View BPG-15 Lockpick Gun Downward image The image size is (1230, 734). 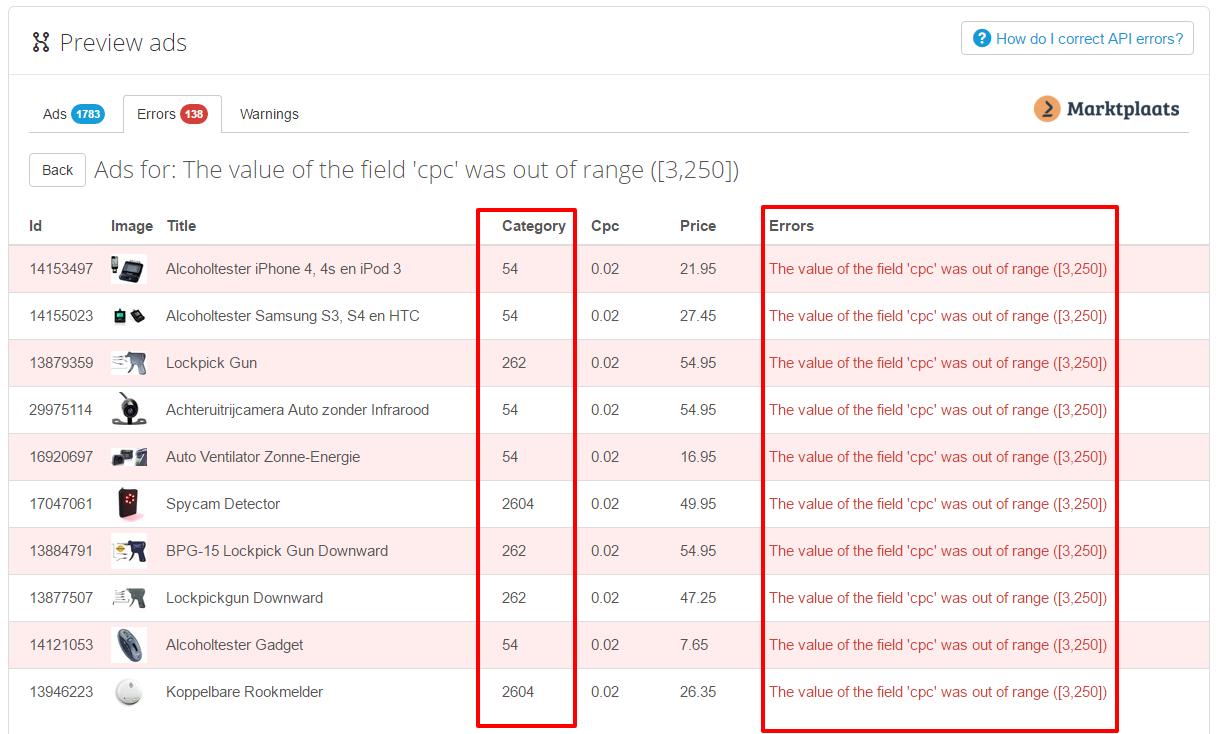(x=129, y=551)
